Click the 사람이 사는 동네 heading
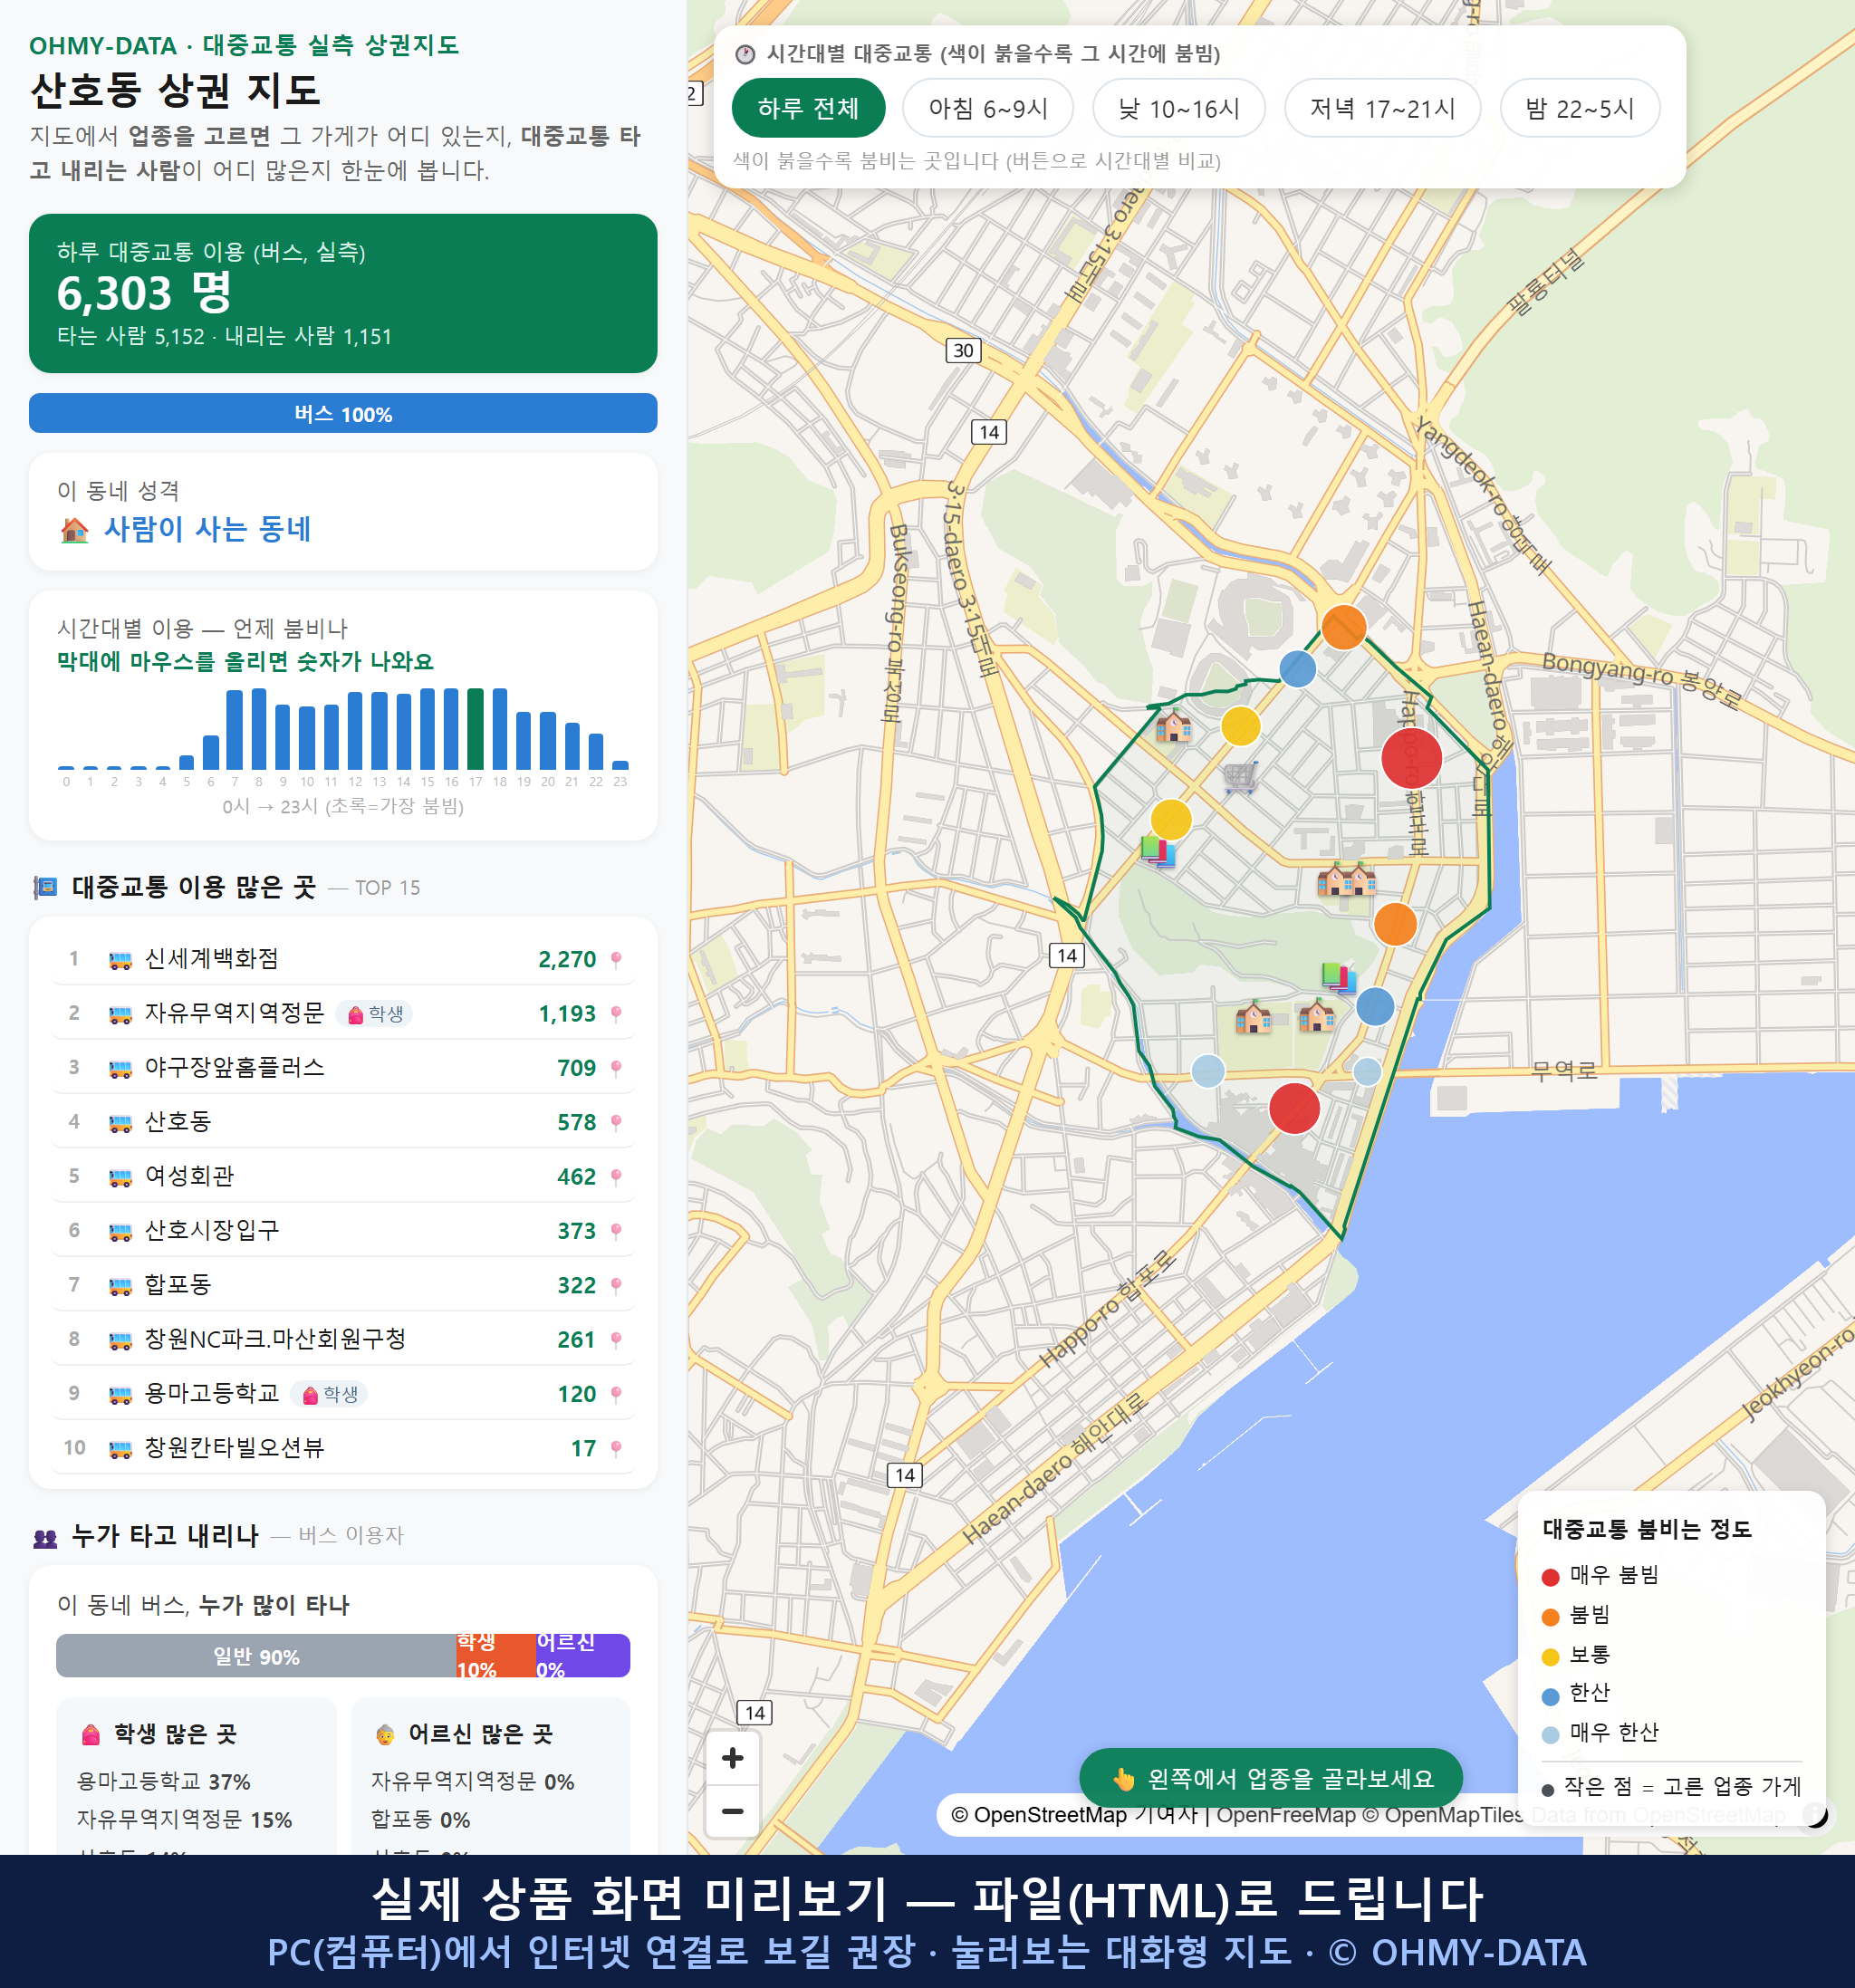 pyautogui.click(x=207, y=529)
